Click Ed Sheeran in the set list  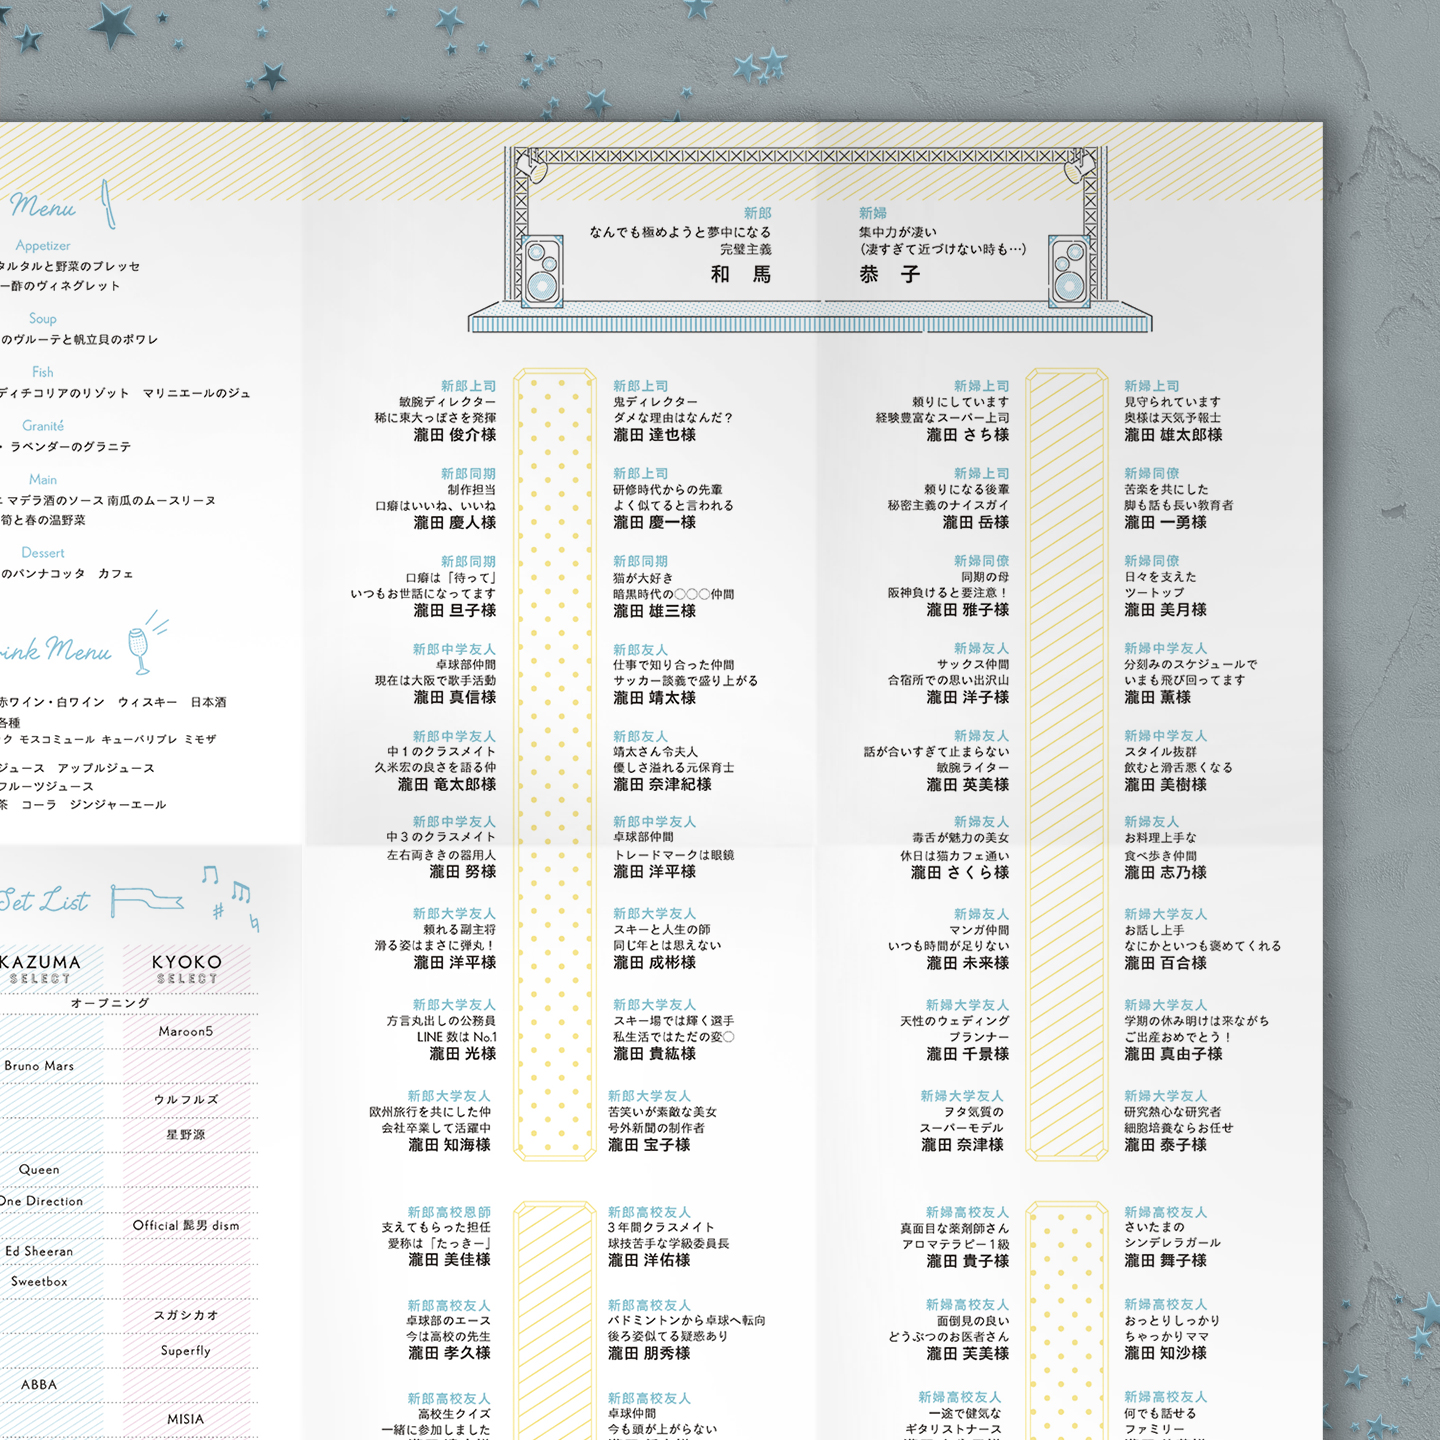pos(39,1251)
